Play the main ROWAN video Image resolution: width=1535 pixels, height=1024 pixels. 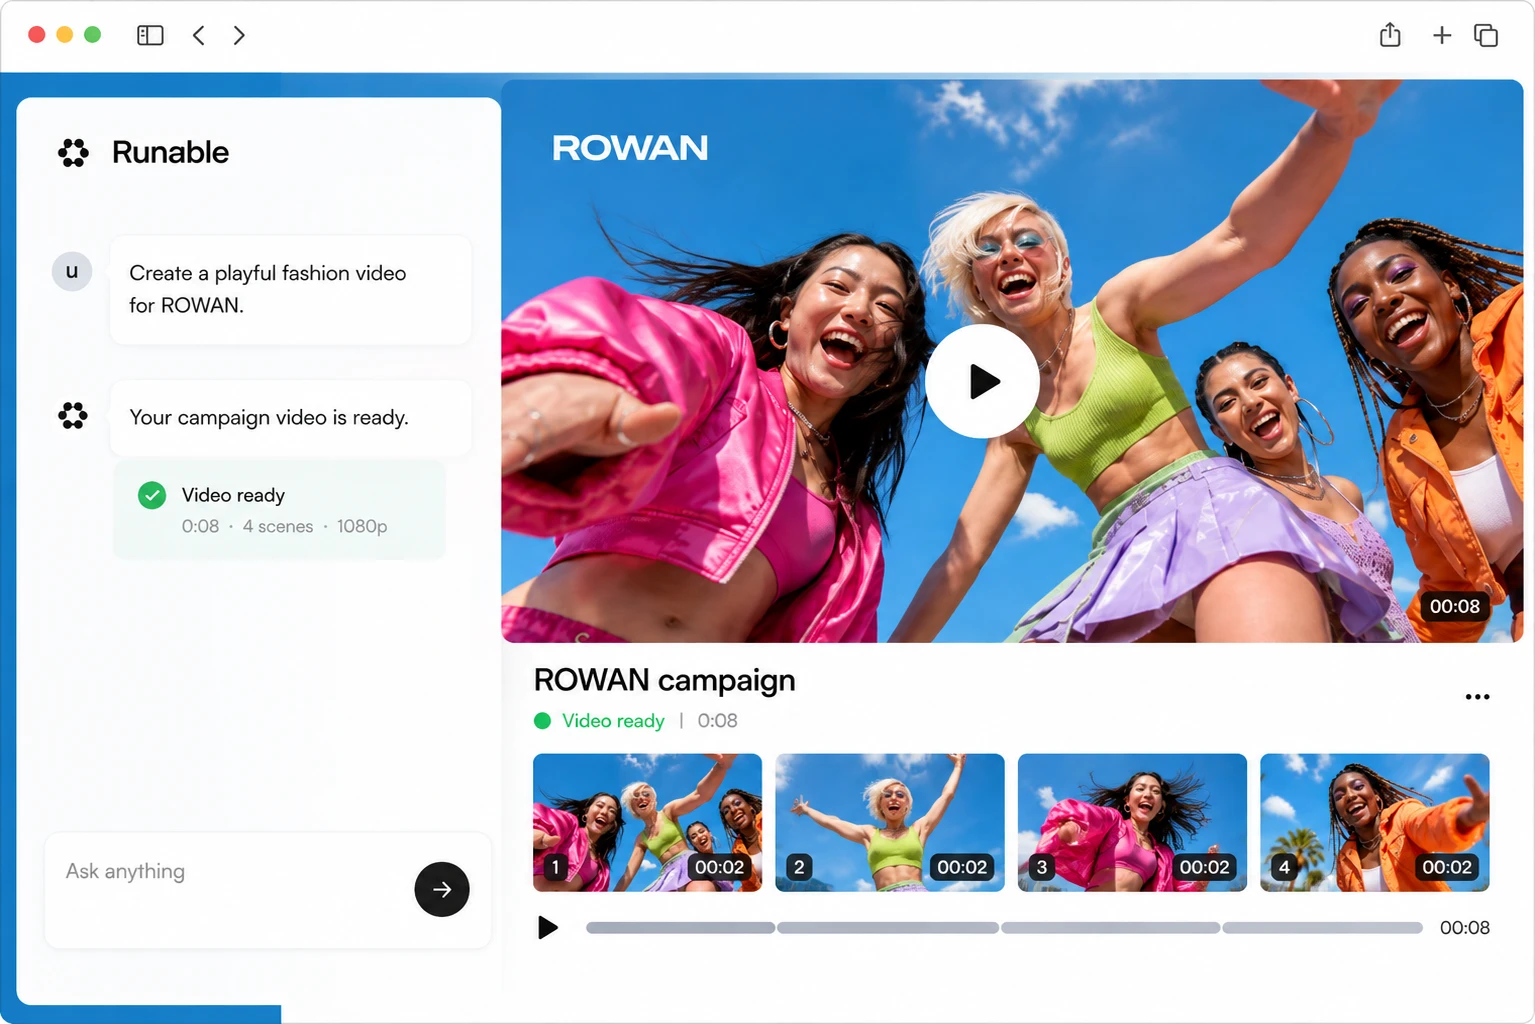click(x=982, y=381)
